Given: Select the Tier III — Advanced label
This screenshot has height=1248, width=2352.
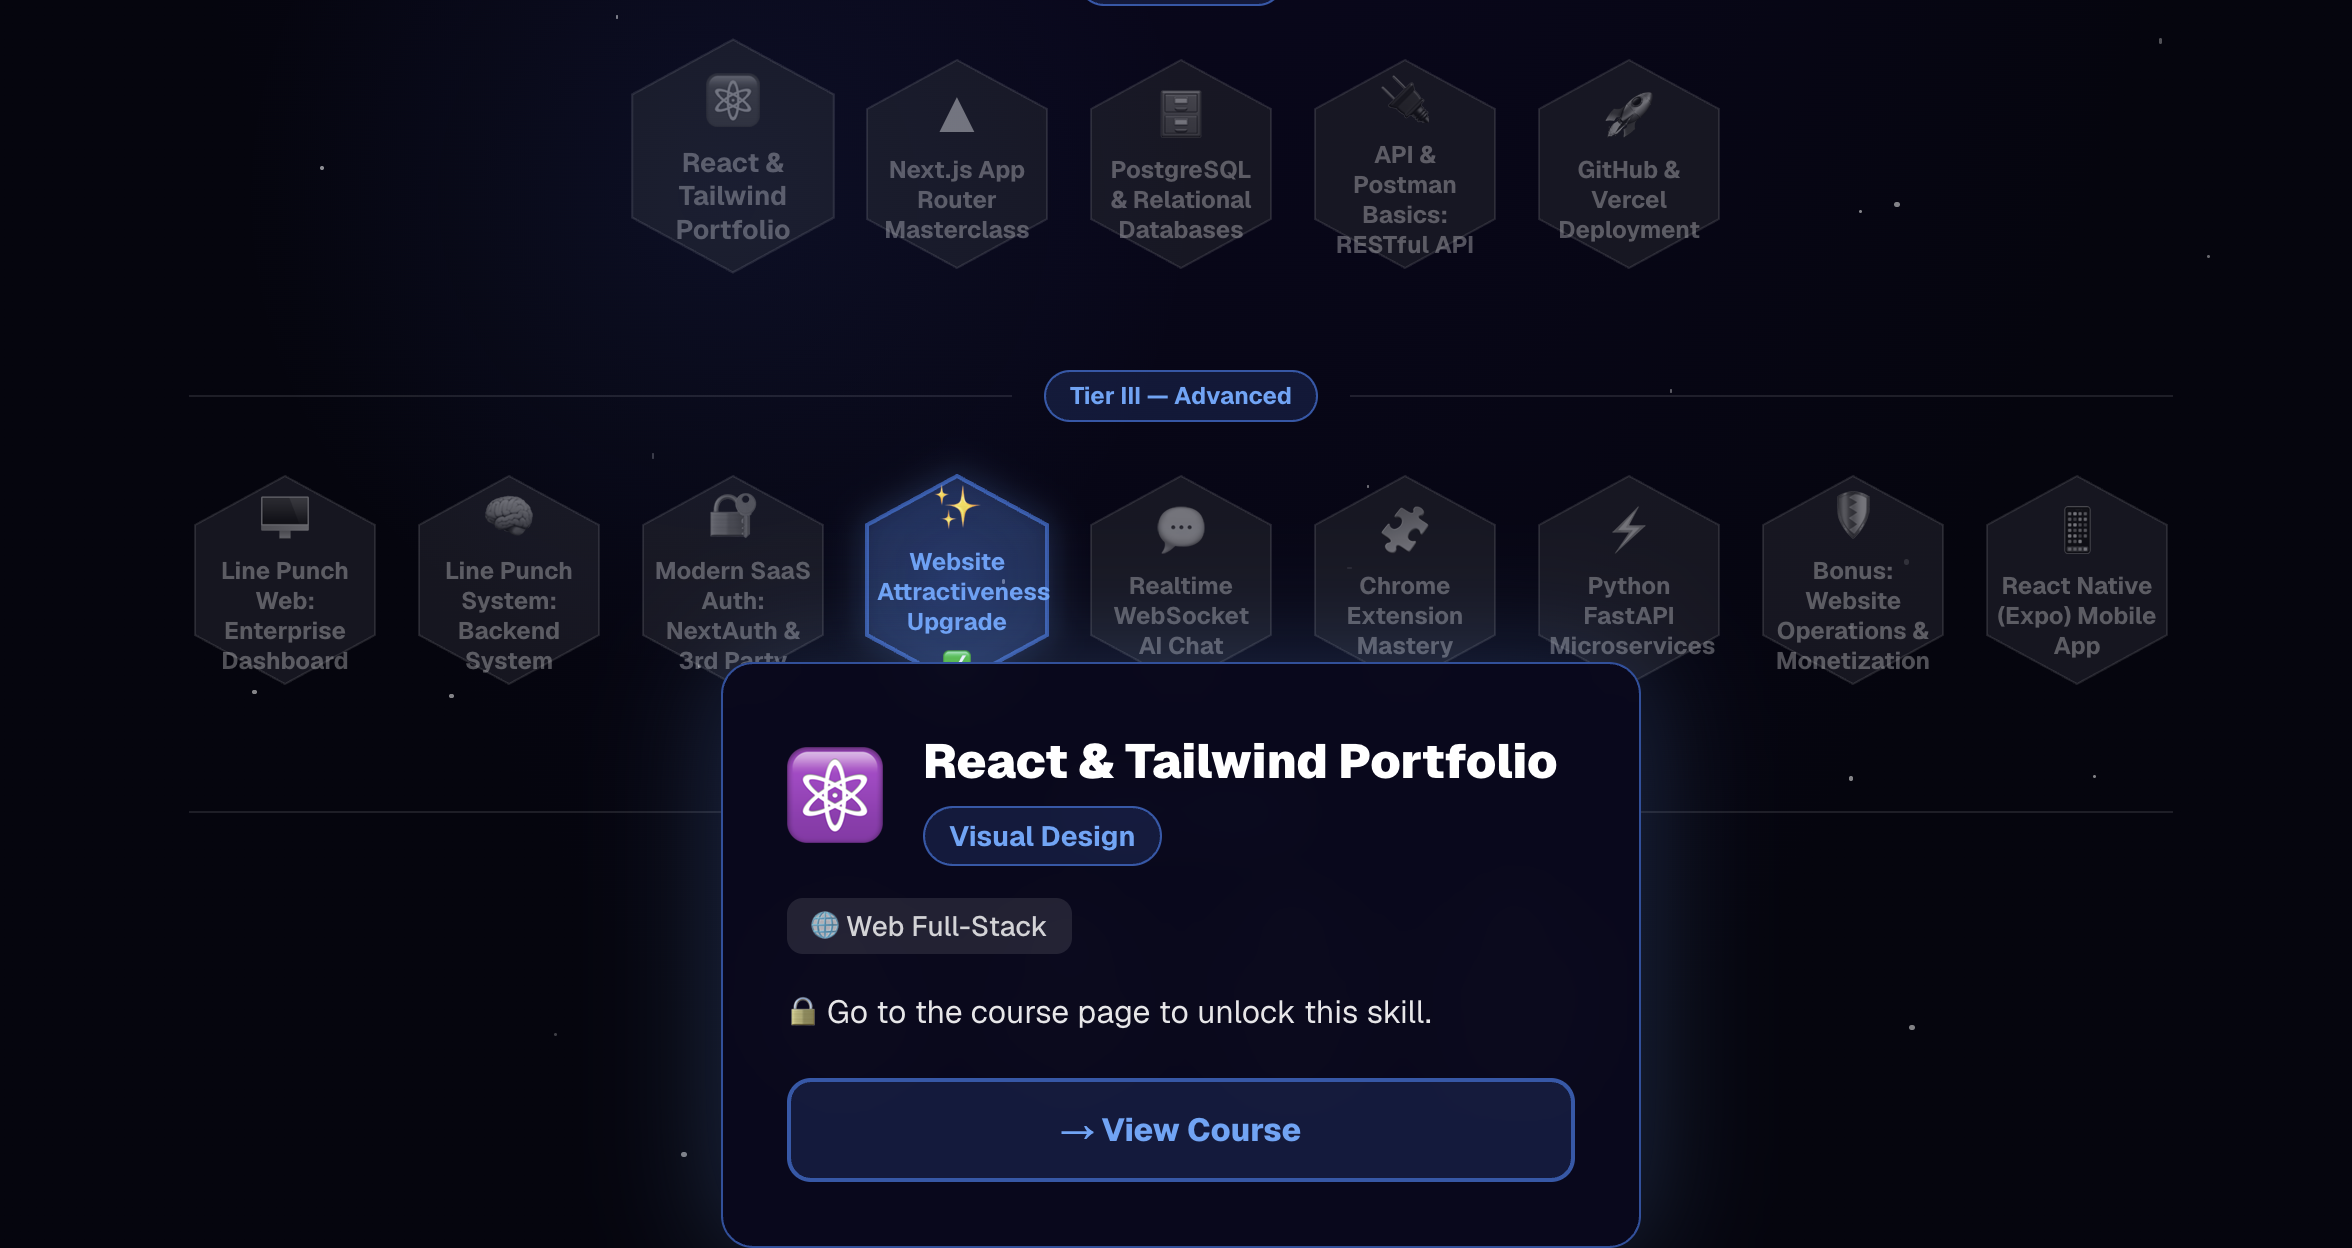Looking at the screenshot, I should (1181, 396).
